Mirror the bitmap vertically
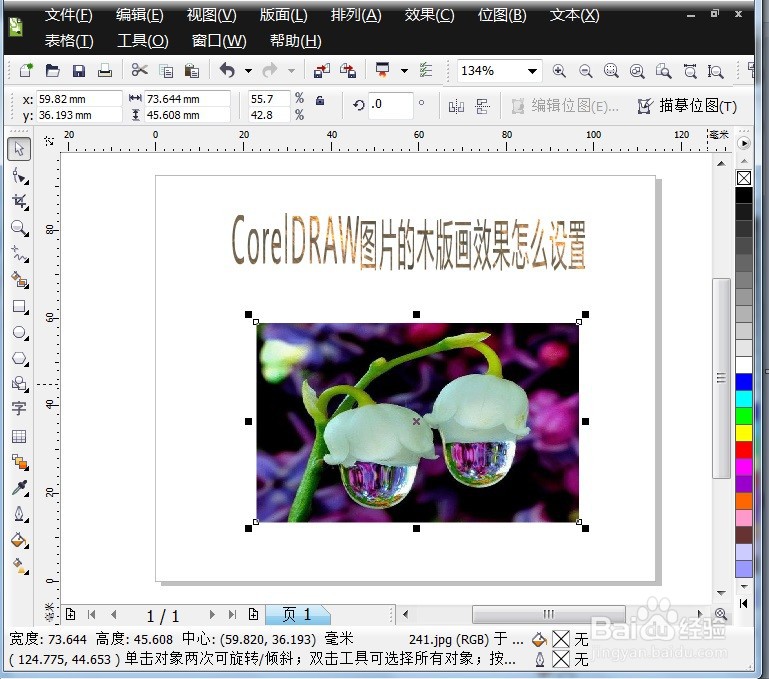769x679 pixels. pos(483,106)
